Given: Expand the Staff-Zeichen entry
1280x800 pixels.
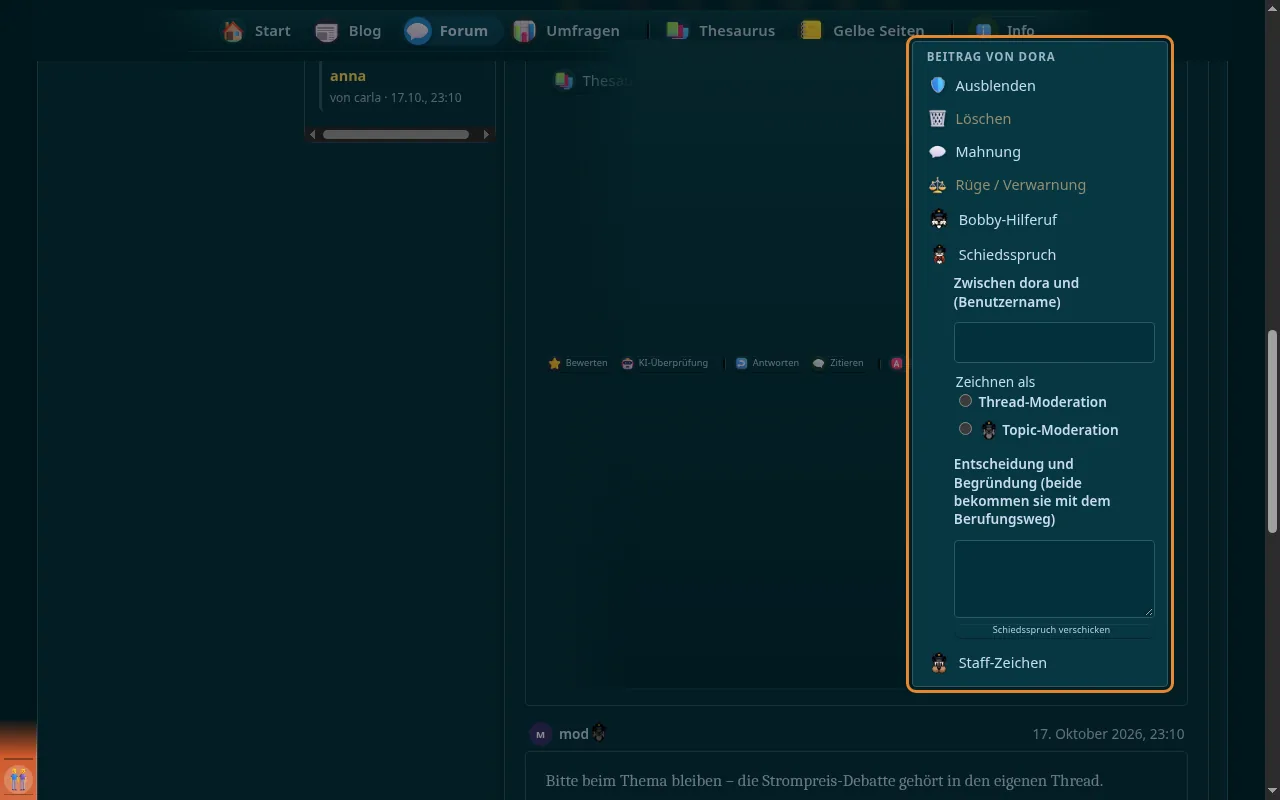Looking at the screenshot, I should coord(1040,662).
